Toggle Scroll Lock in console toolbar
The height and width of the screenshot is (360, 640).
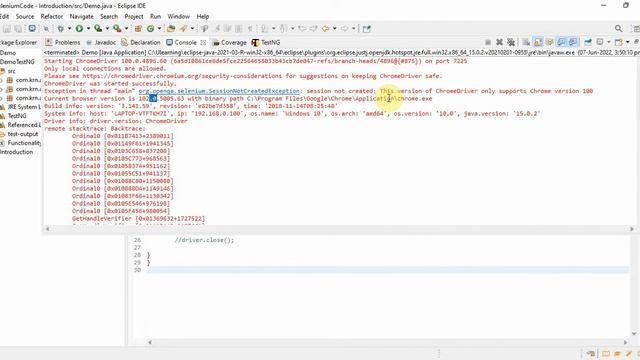538,42
